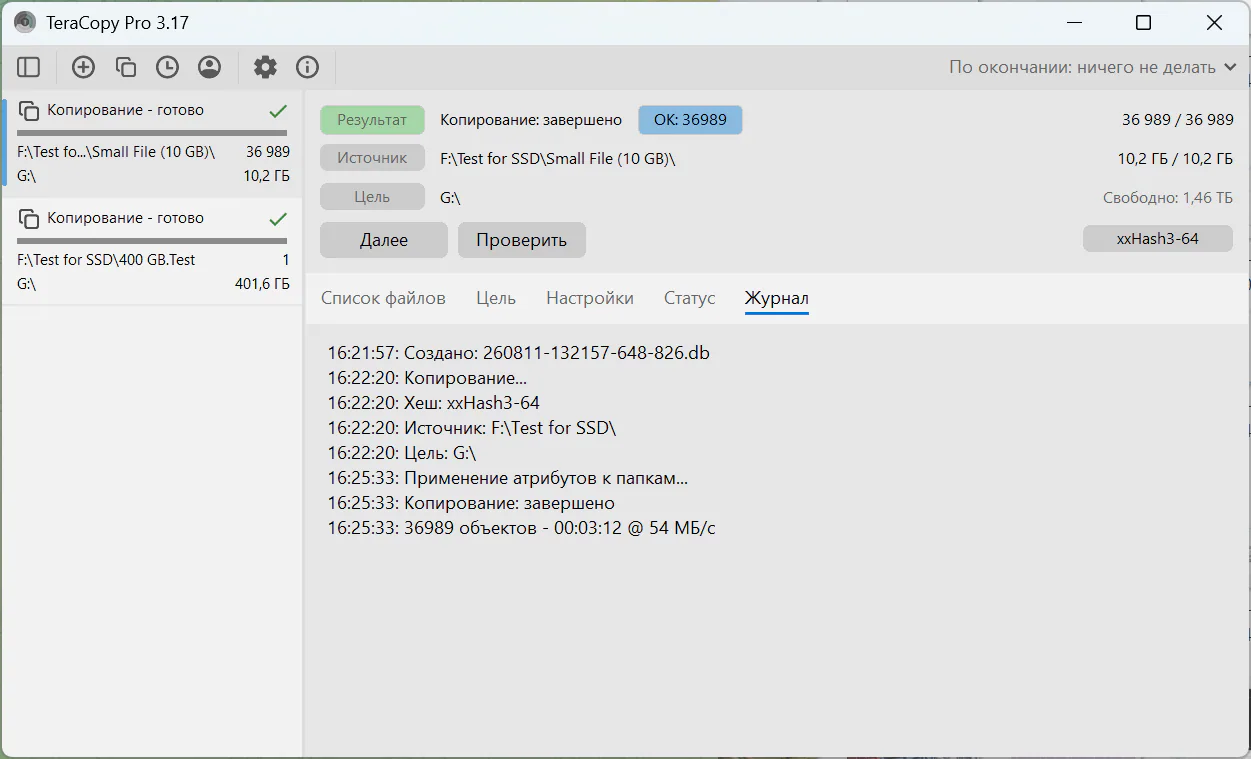Click green checkmark of 400 GB.Test task

coord(278,219)
